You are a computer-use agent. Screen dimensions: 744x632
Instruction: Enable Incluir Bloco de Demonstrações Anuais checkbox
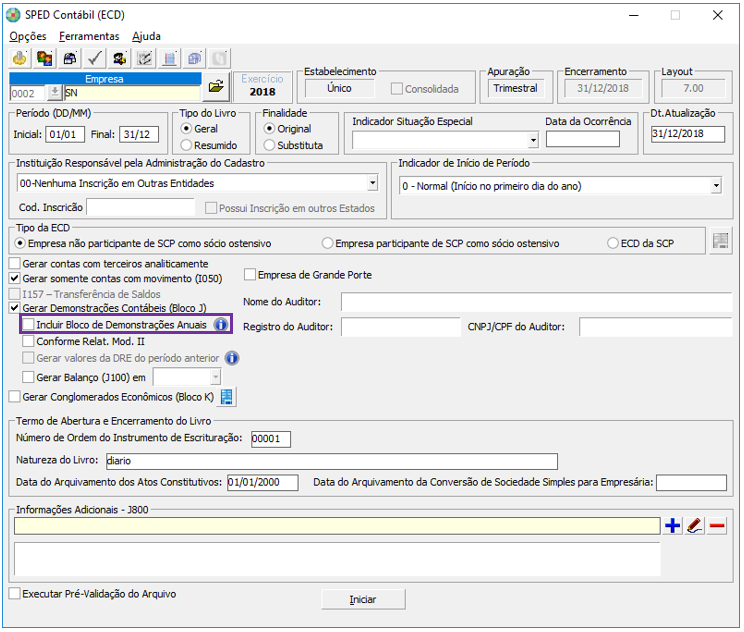tap(29, 325)
